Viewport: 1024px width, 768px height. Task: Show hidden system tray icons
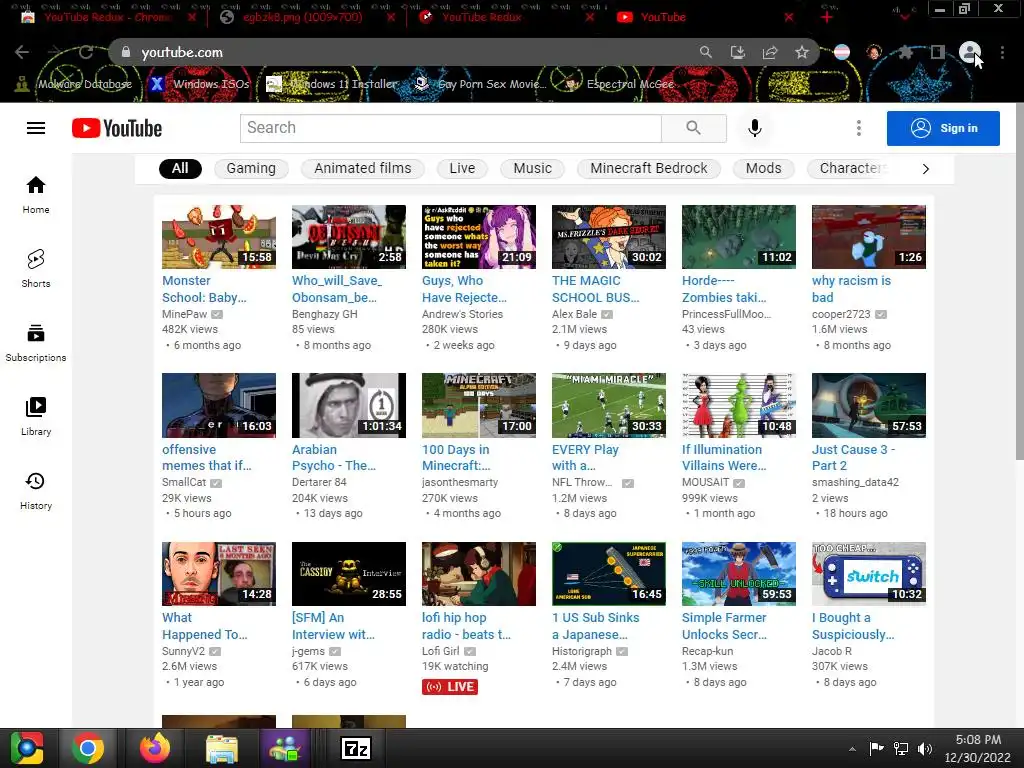[x=852, y=749]
